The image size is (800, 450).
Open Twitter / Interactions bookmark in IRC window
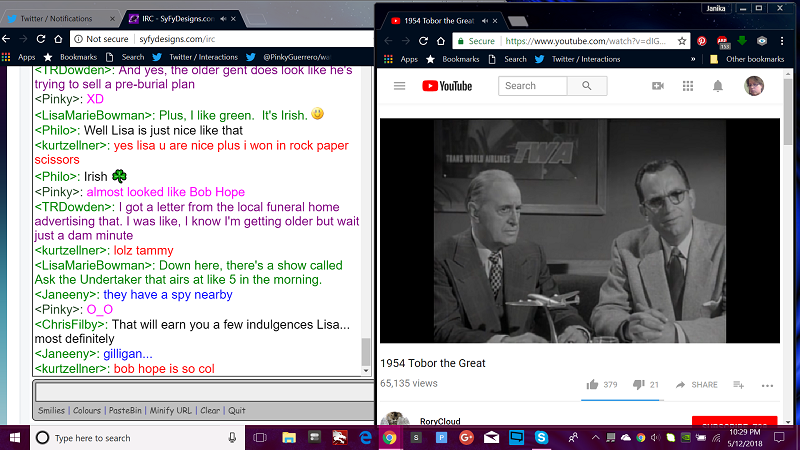click(195, 57)
